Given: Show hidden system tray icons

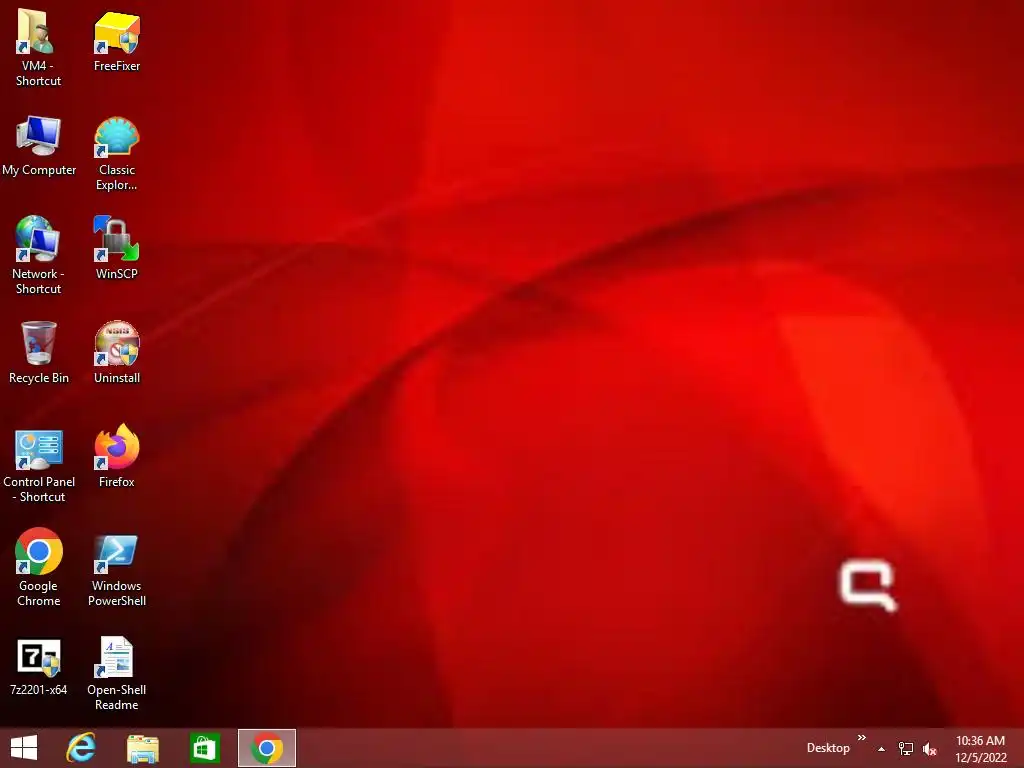Looking at the screenshot, I should coord(882,749).
